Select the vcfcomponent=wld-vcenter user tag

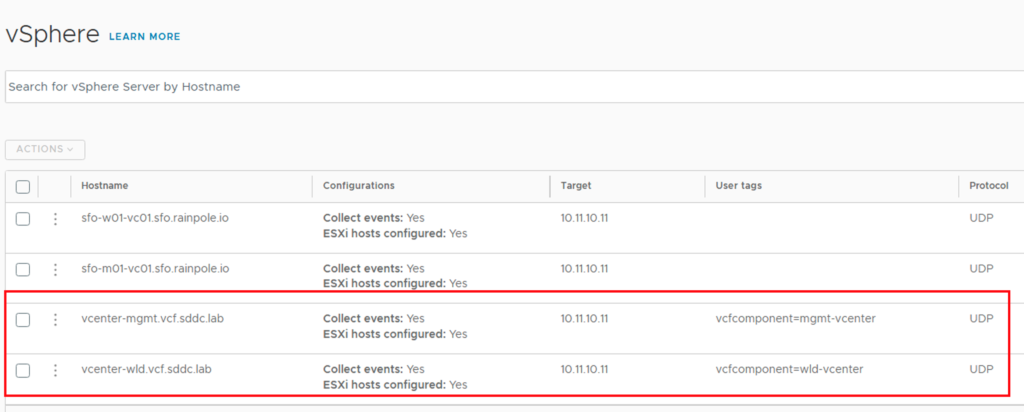click(x=789, y=370)
